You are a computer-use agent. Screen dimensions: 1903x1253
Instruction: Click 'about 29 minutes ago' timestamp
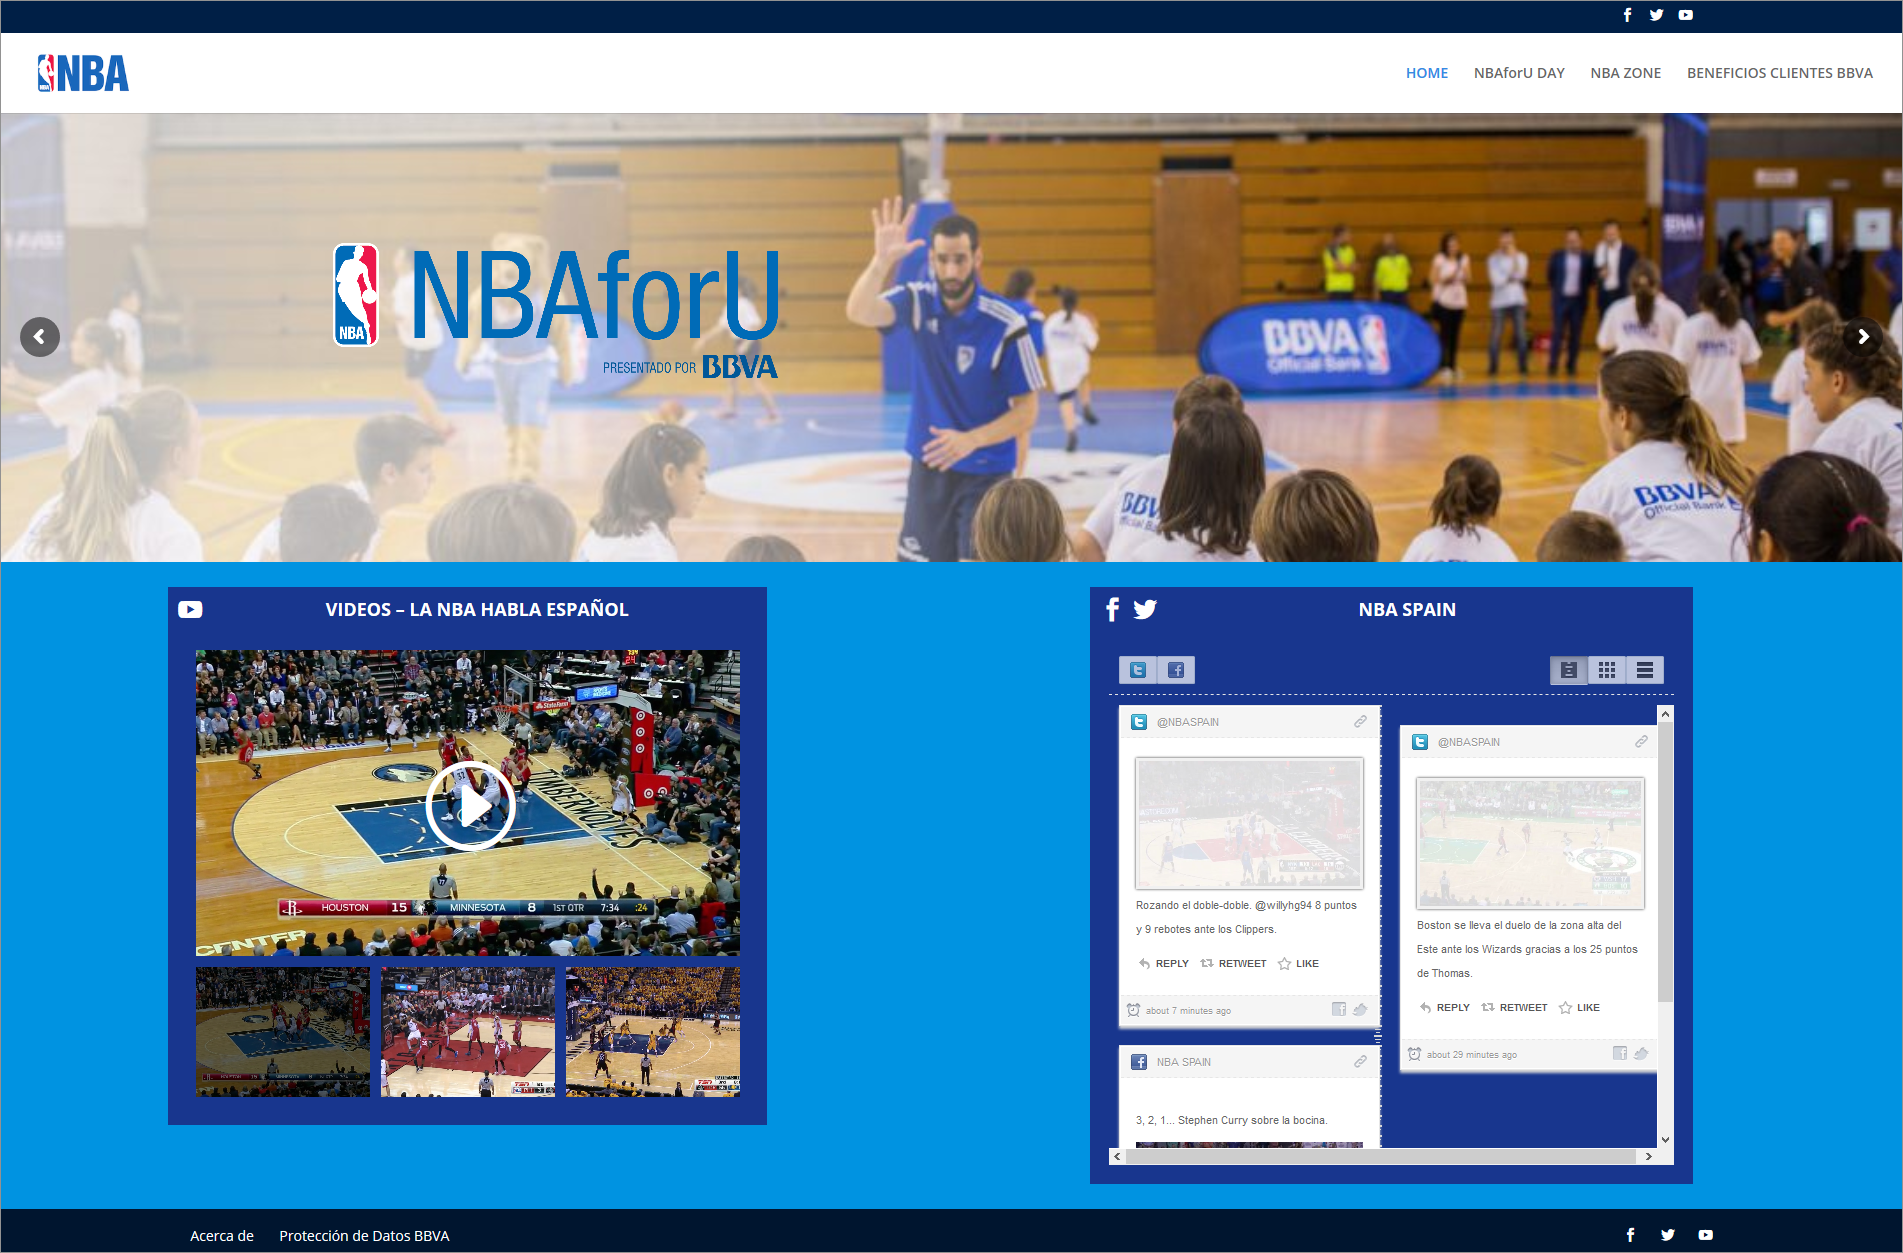(x=1471, y=1055)
